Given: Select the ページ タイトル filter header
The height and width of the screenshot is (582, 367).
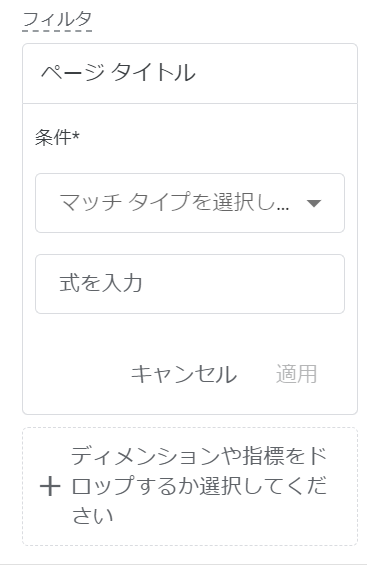Looking at the screenshot, I should tap(190, 73).
